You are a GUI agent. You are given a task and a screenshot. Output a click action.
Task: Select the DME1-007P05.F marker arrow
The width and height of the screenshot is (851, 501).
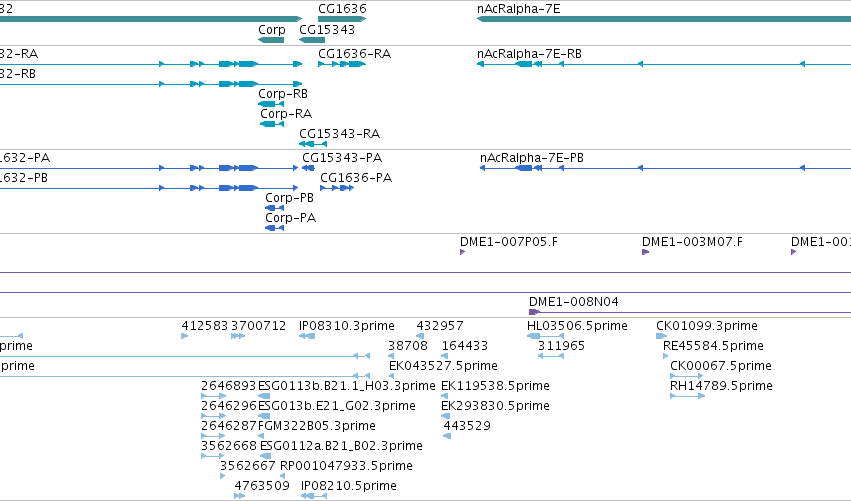click(462, 252)
